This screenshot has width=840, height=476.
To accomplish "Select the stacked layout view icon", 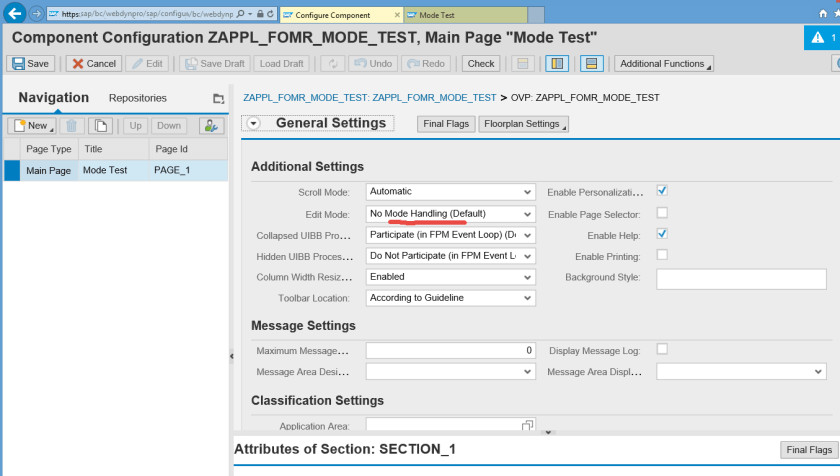I will 591,63.
